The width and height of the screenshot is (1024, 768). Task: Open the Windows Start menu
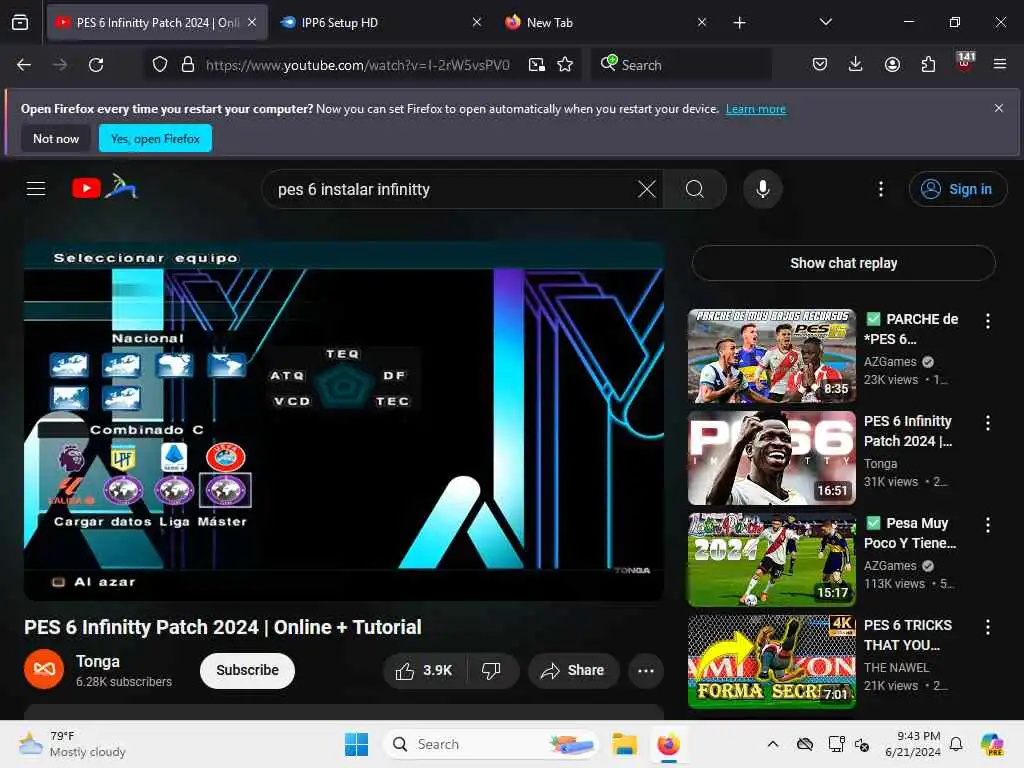point(357,744)
